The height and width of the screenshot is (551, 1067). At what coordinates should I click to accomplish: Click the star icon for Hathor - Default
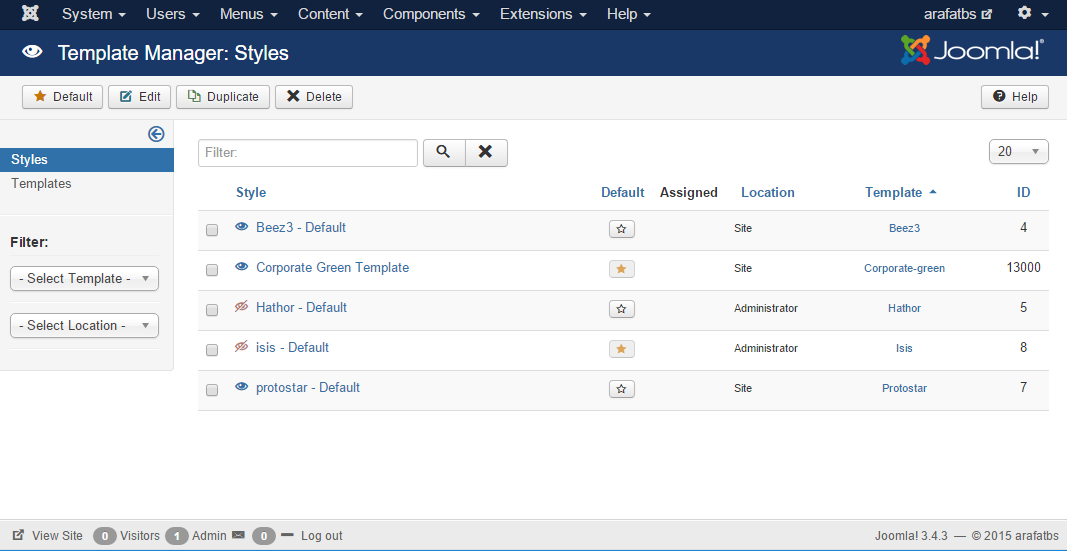coord(621,309)
